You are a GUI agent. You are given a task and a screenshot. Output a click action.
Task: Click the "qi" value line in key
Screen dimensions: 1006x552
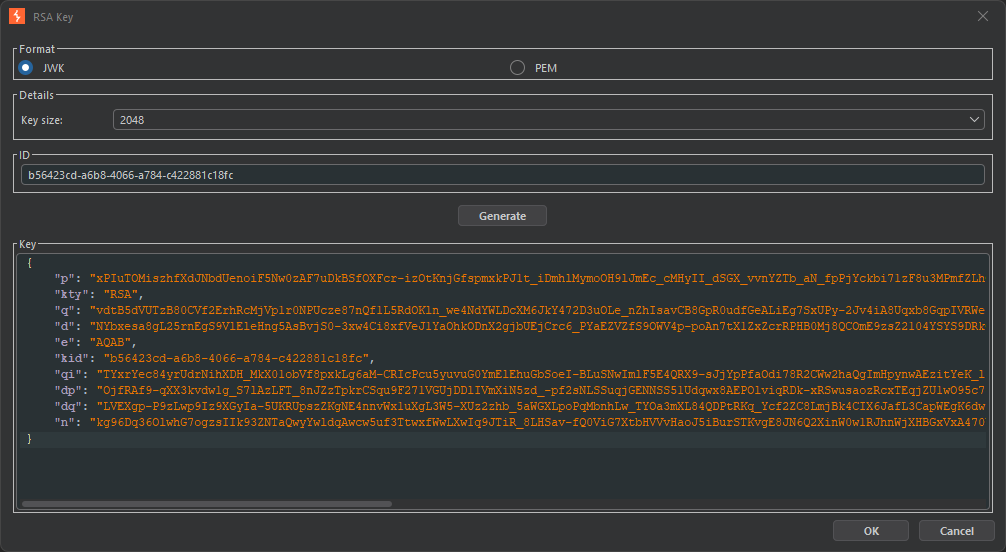[x=520, y=374]
